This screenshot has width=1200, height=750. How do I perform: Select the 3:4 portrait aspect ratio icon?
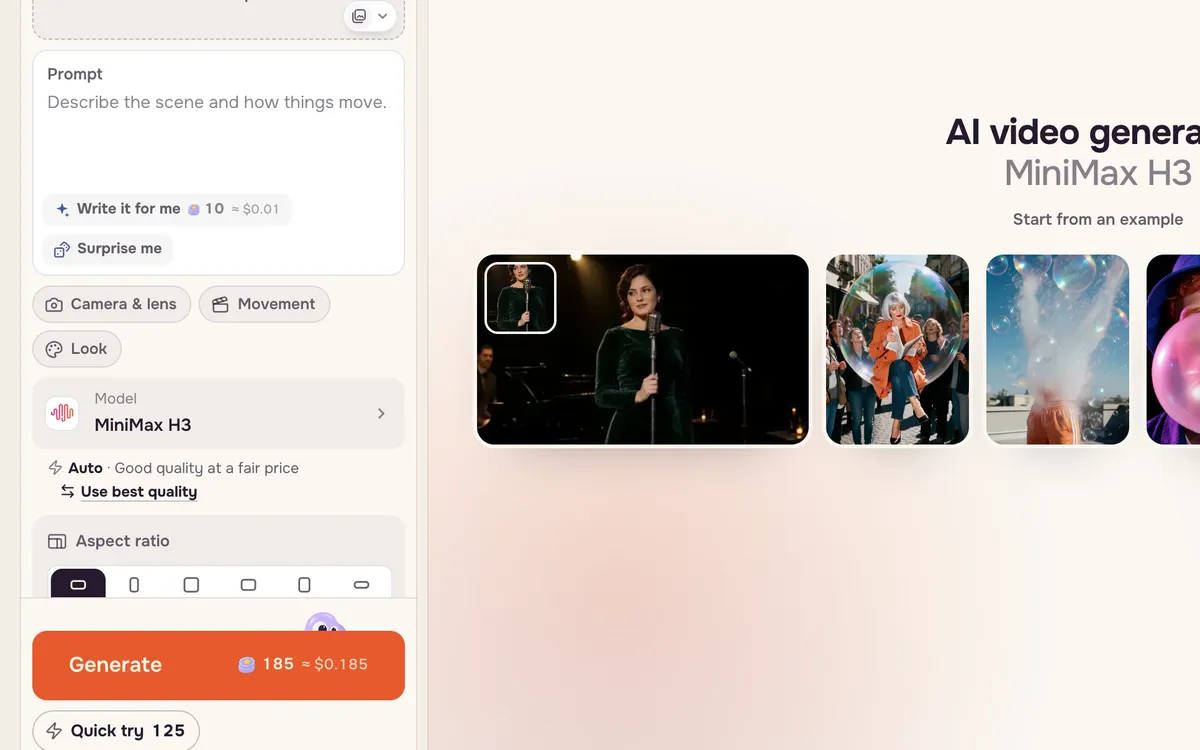[305, 584]
